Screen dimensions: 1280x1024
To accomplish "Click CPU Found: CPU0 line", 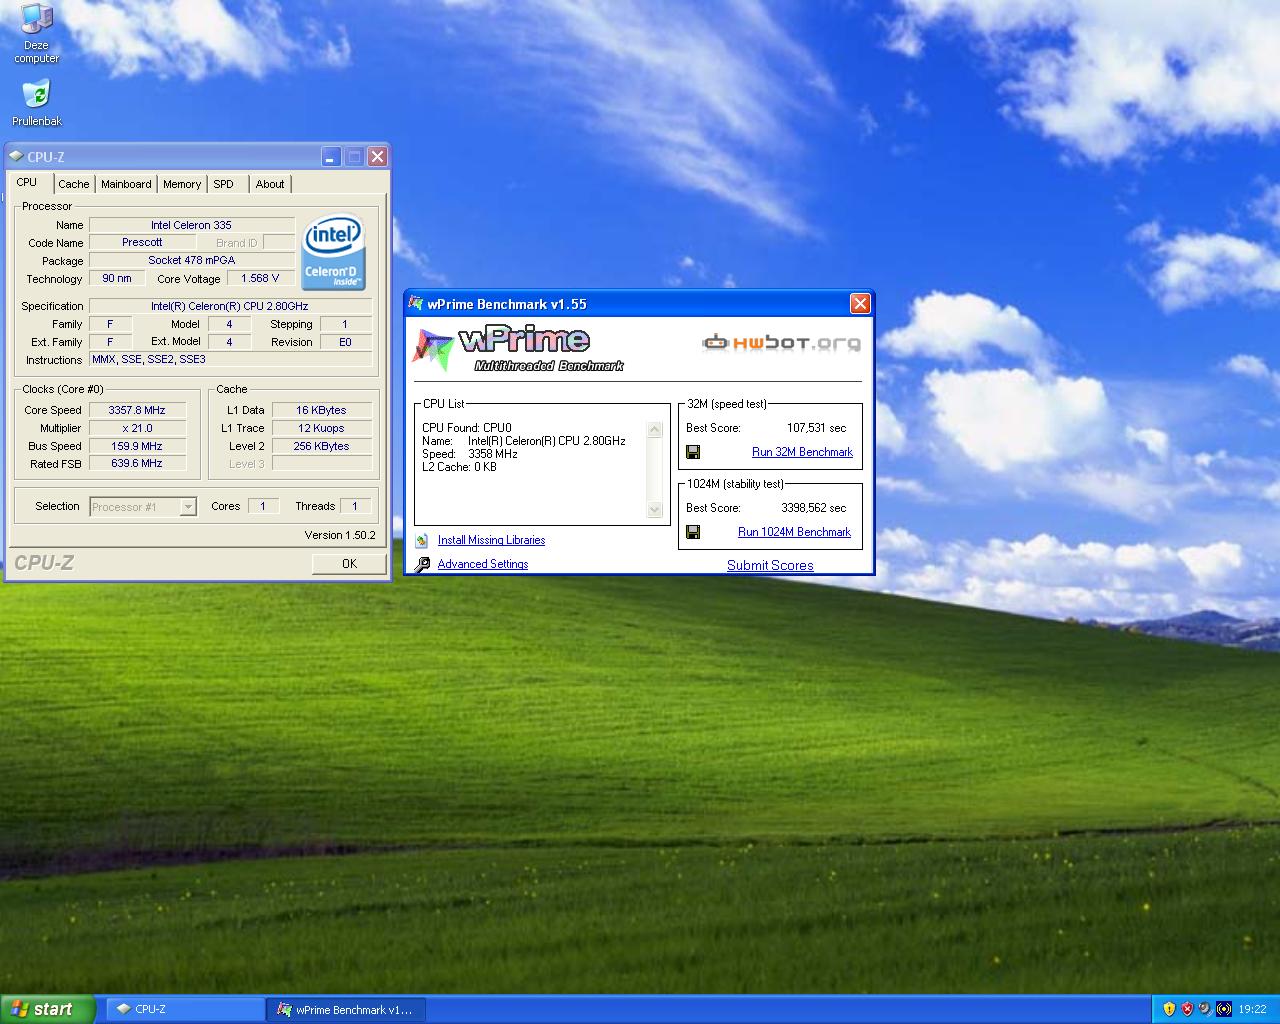I will [467, 428].
